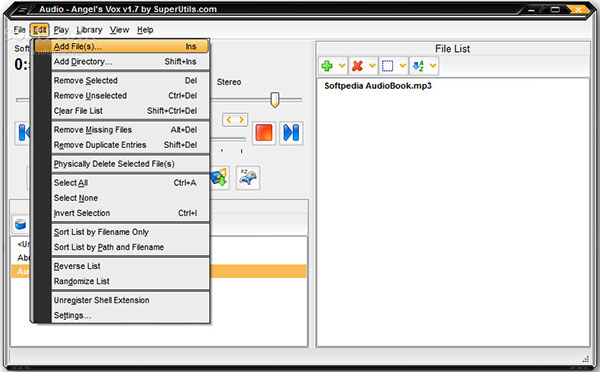Choose Invert Selection entry

click(x=130, y=213)
